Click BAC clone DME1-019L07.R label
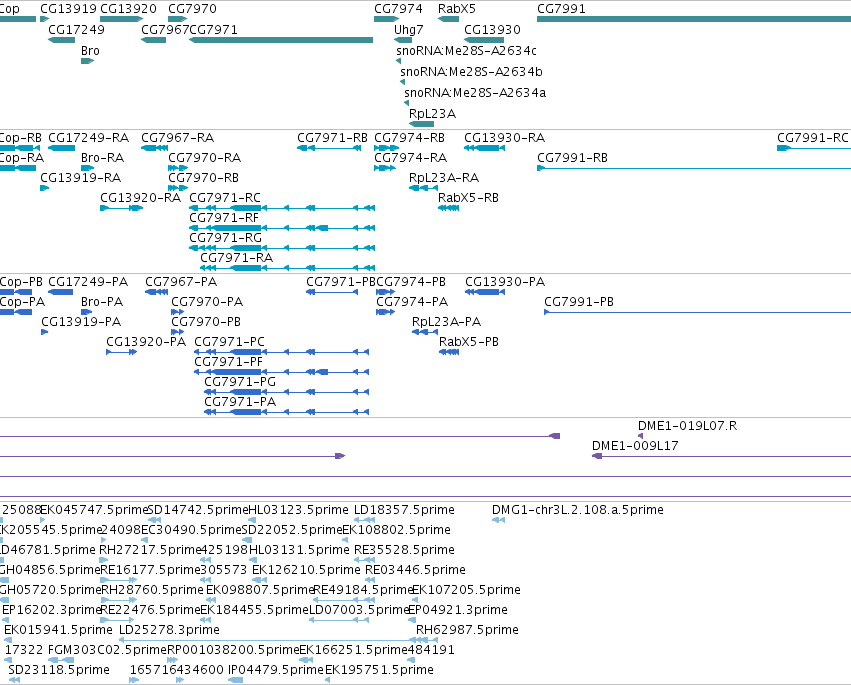The height and width of the screenshot is (685, 851). click(x=687, y=426)
